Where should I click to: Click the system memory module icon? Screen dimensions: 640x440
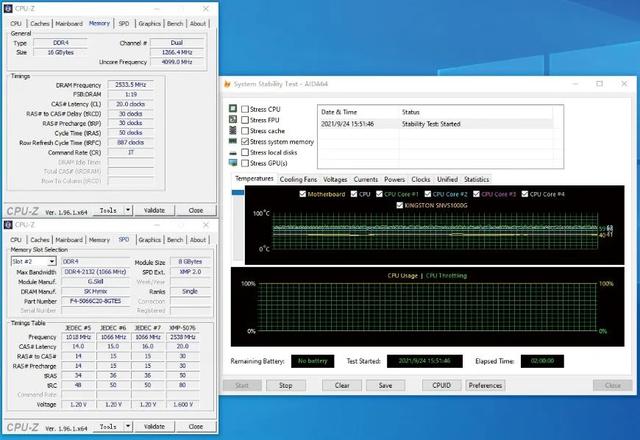[x=233, y=141]
